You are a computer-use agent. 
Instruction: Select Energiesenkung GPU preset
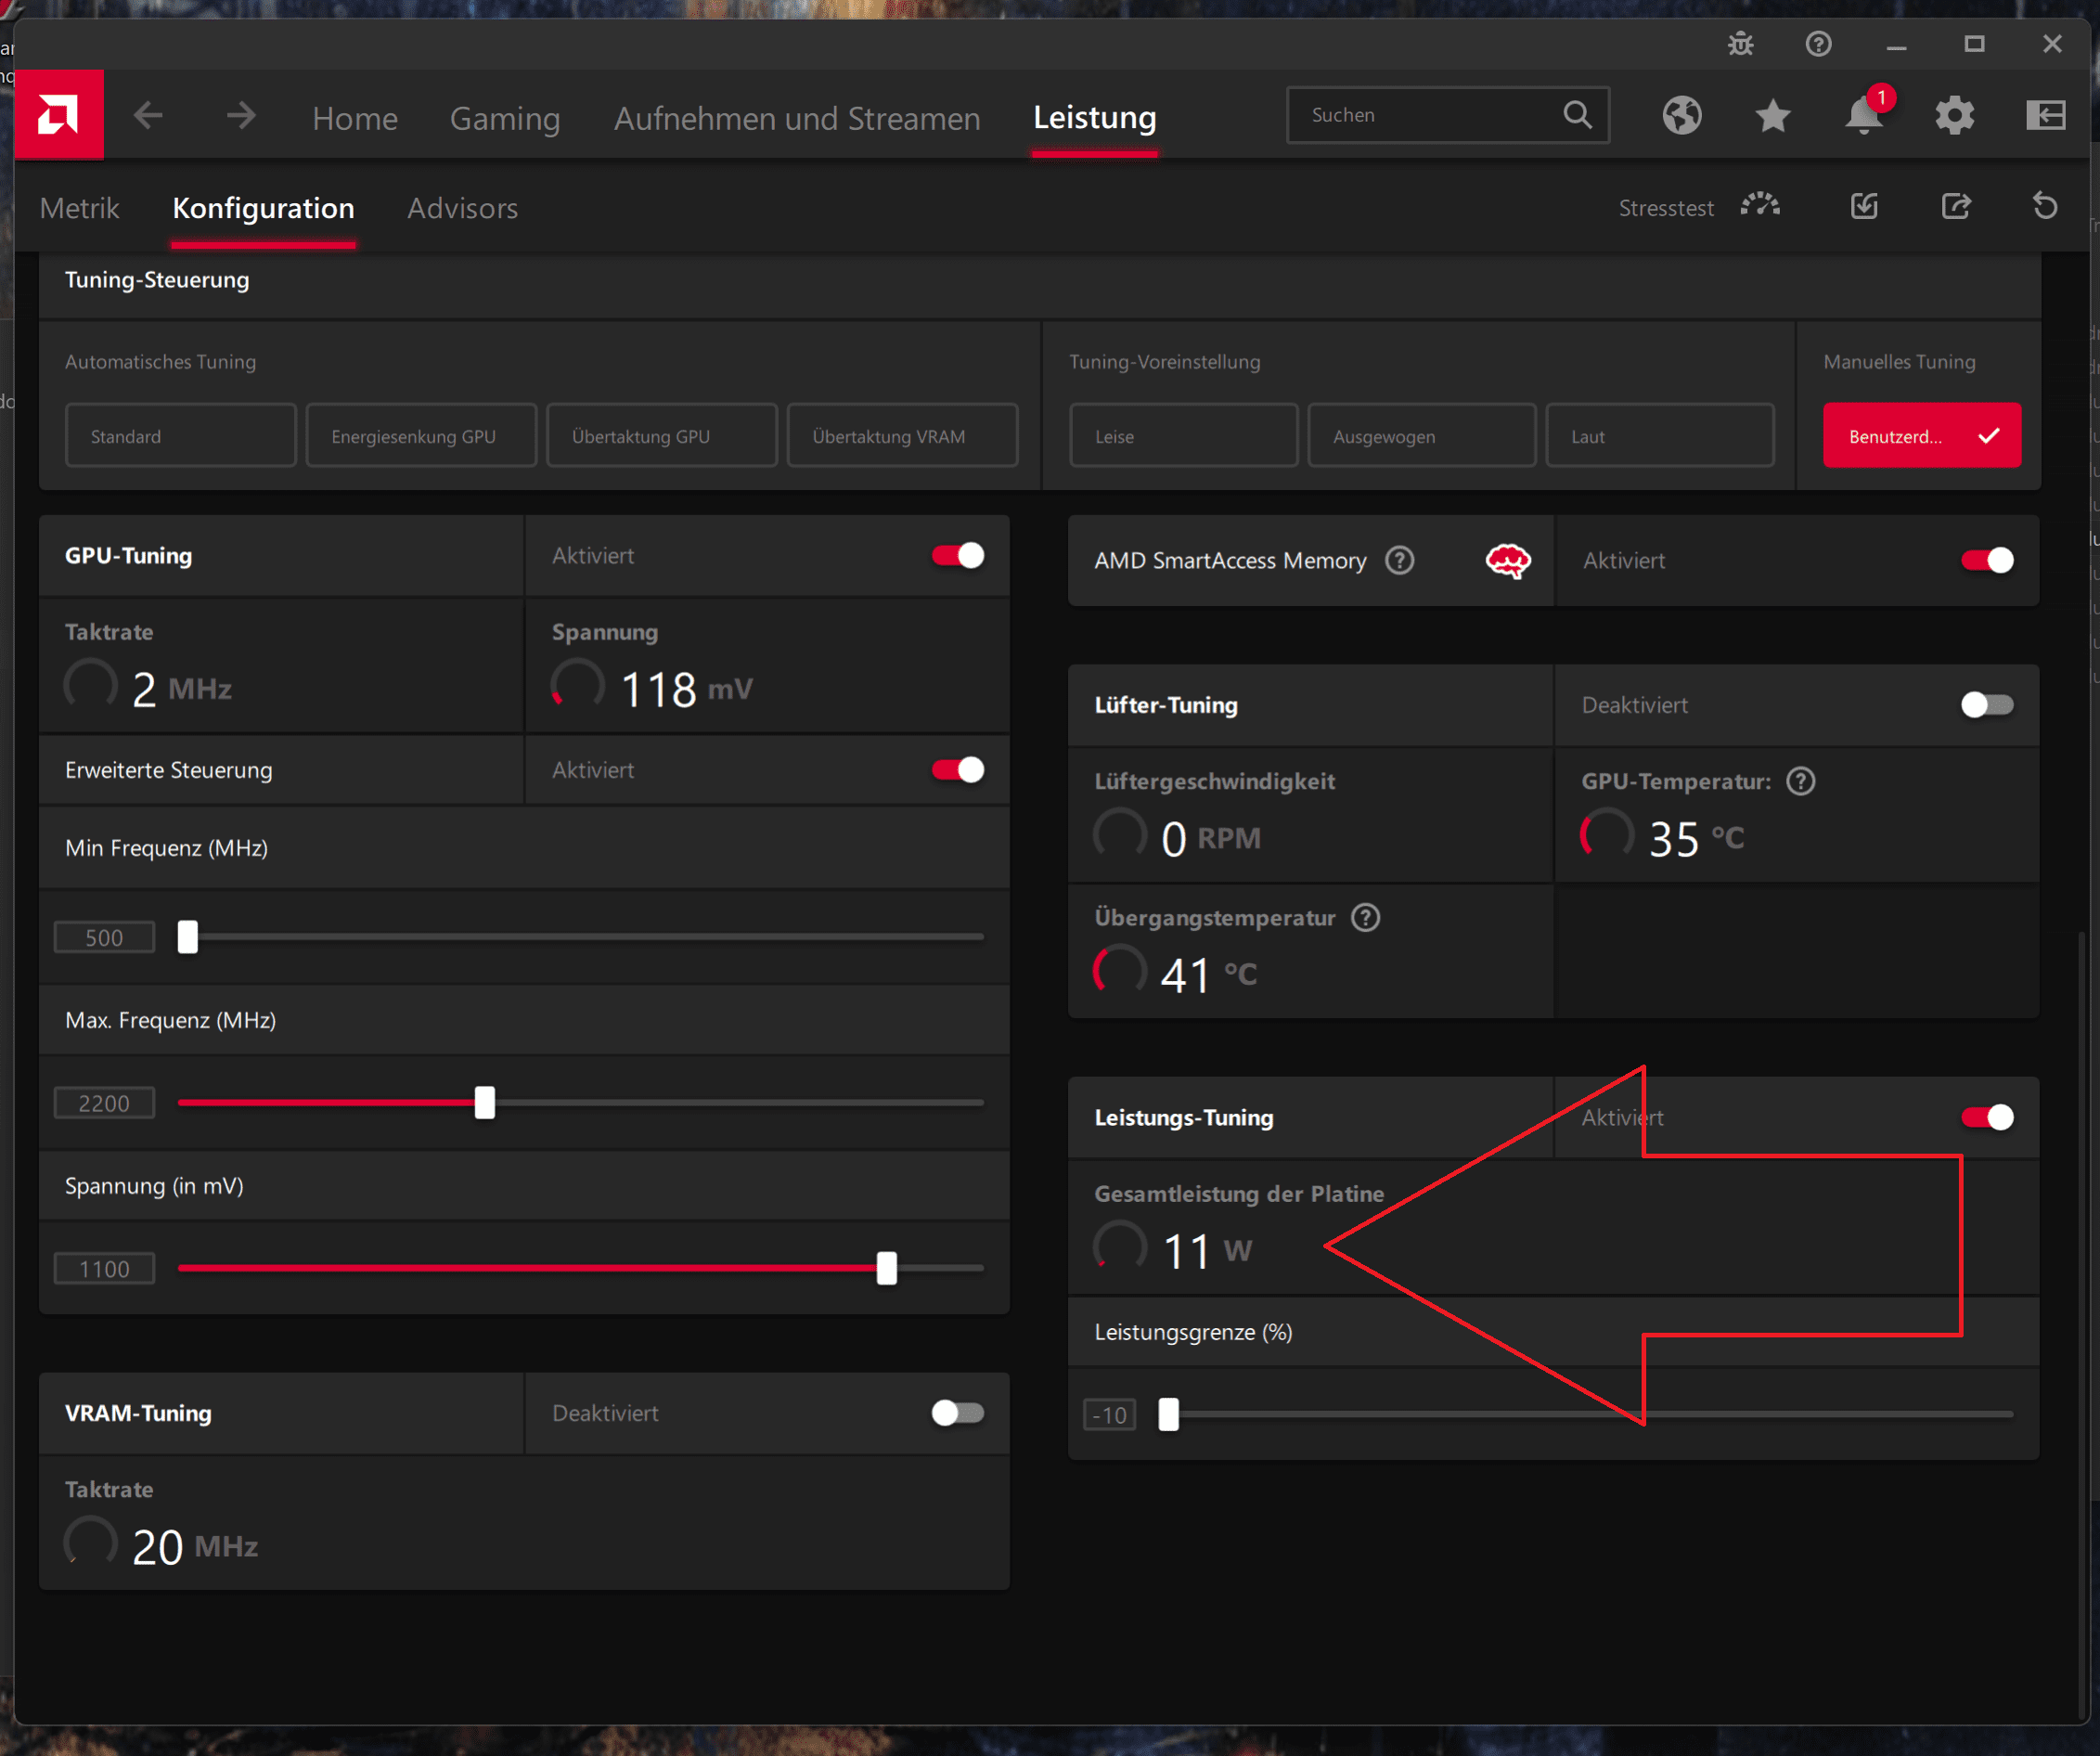pyautogui.click(x=421, y=436)
